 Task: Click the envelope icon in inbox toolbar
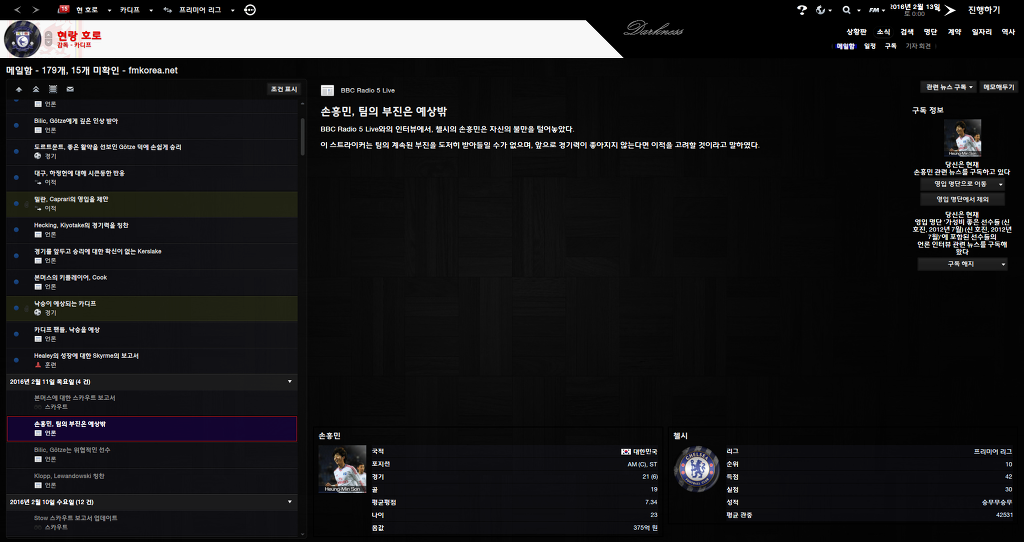click(70, 89)
